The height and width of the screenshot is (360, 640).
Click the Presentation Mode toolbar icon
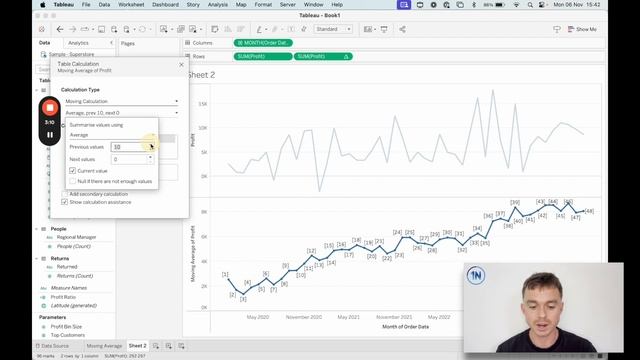[384, 29]
